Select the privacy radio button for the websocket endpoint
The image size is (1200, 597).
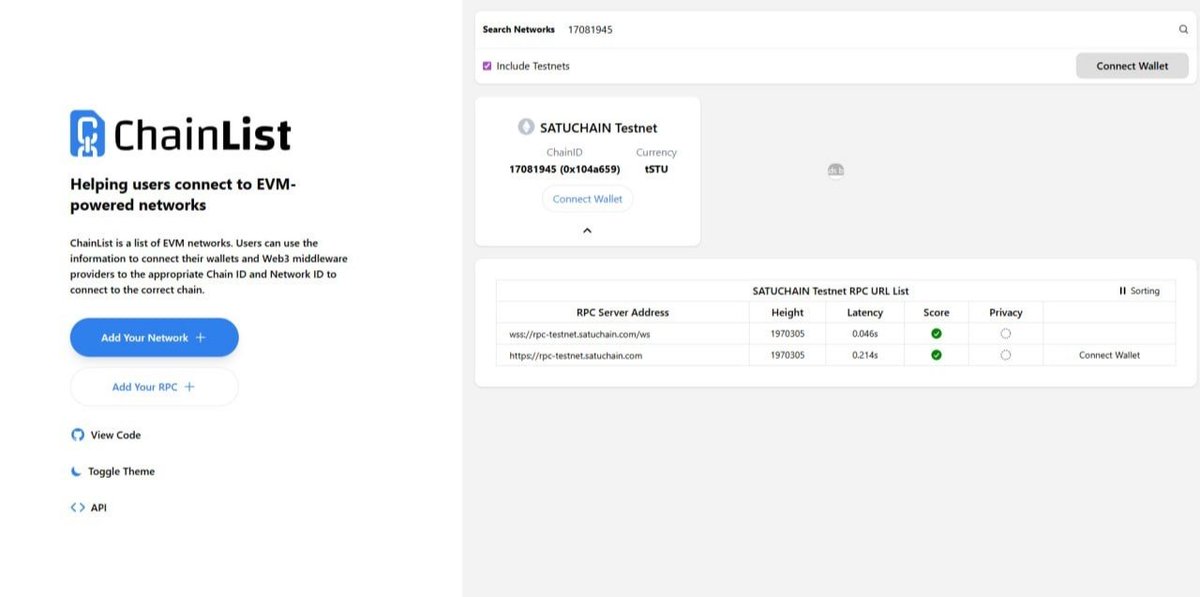1005,333
